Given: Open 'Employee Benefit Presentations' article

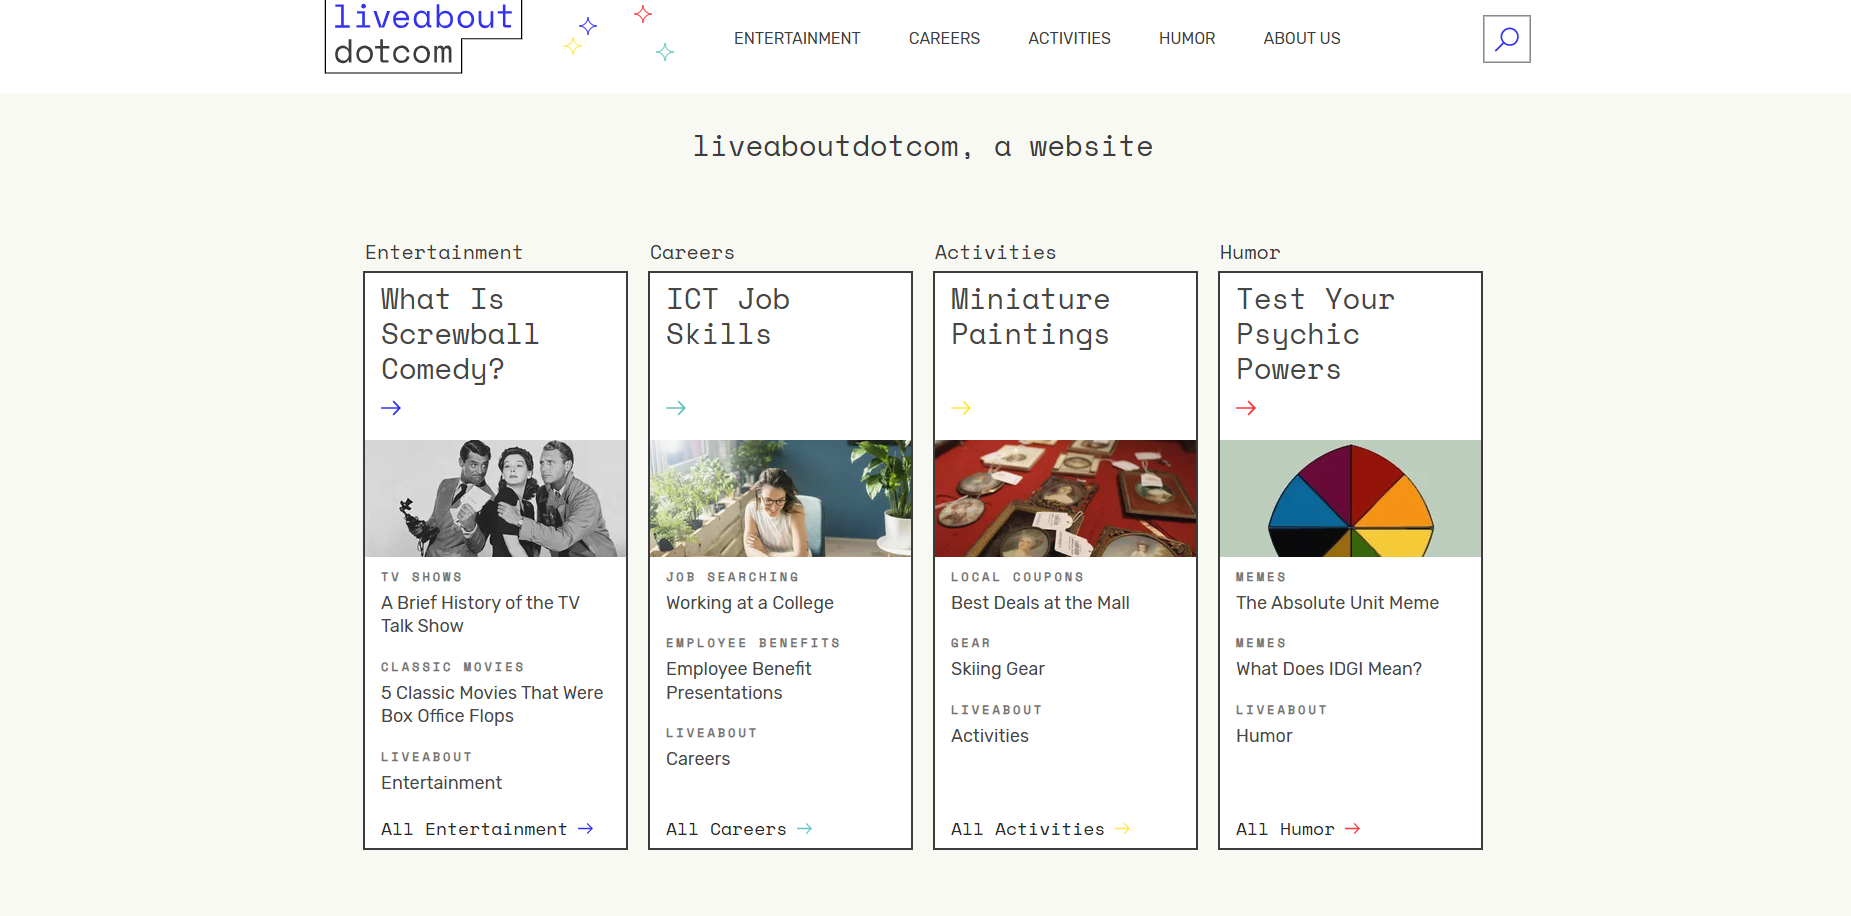Looking at the screenshot, I should pos(739,681).
